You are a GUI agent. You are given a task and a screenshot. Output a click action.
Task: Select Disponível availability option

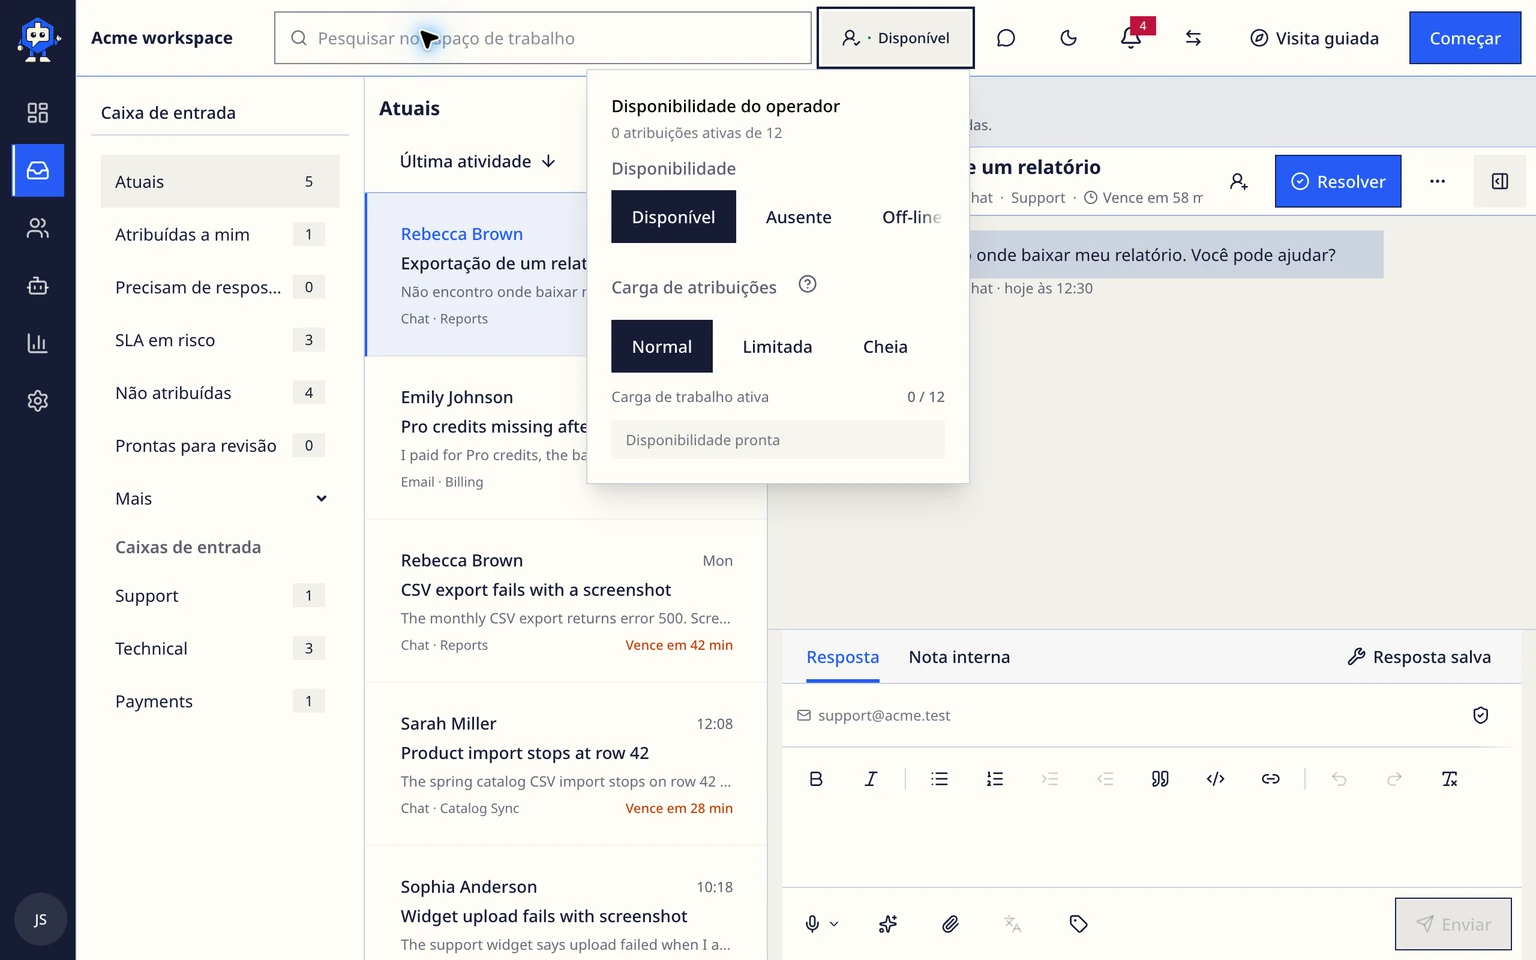673,217
